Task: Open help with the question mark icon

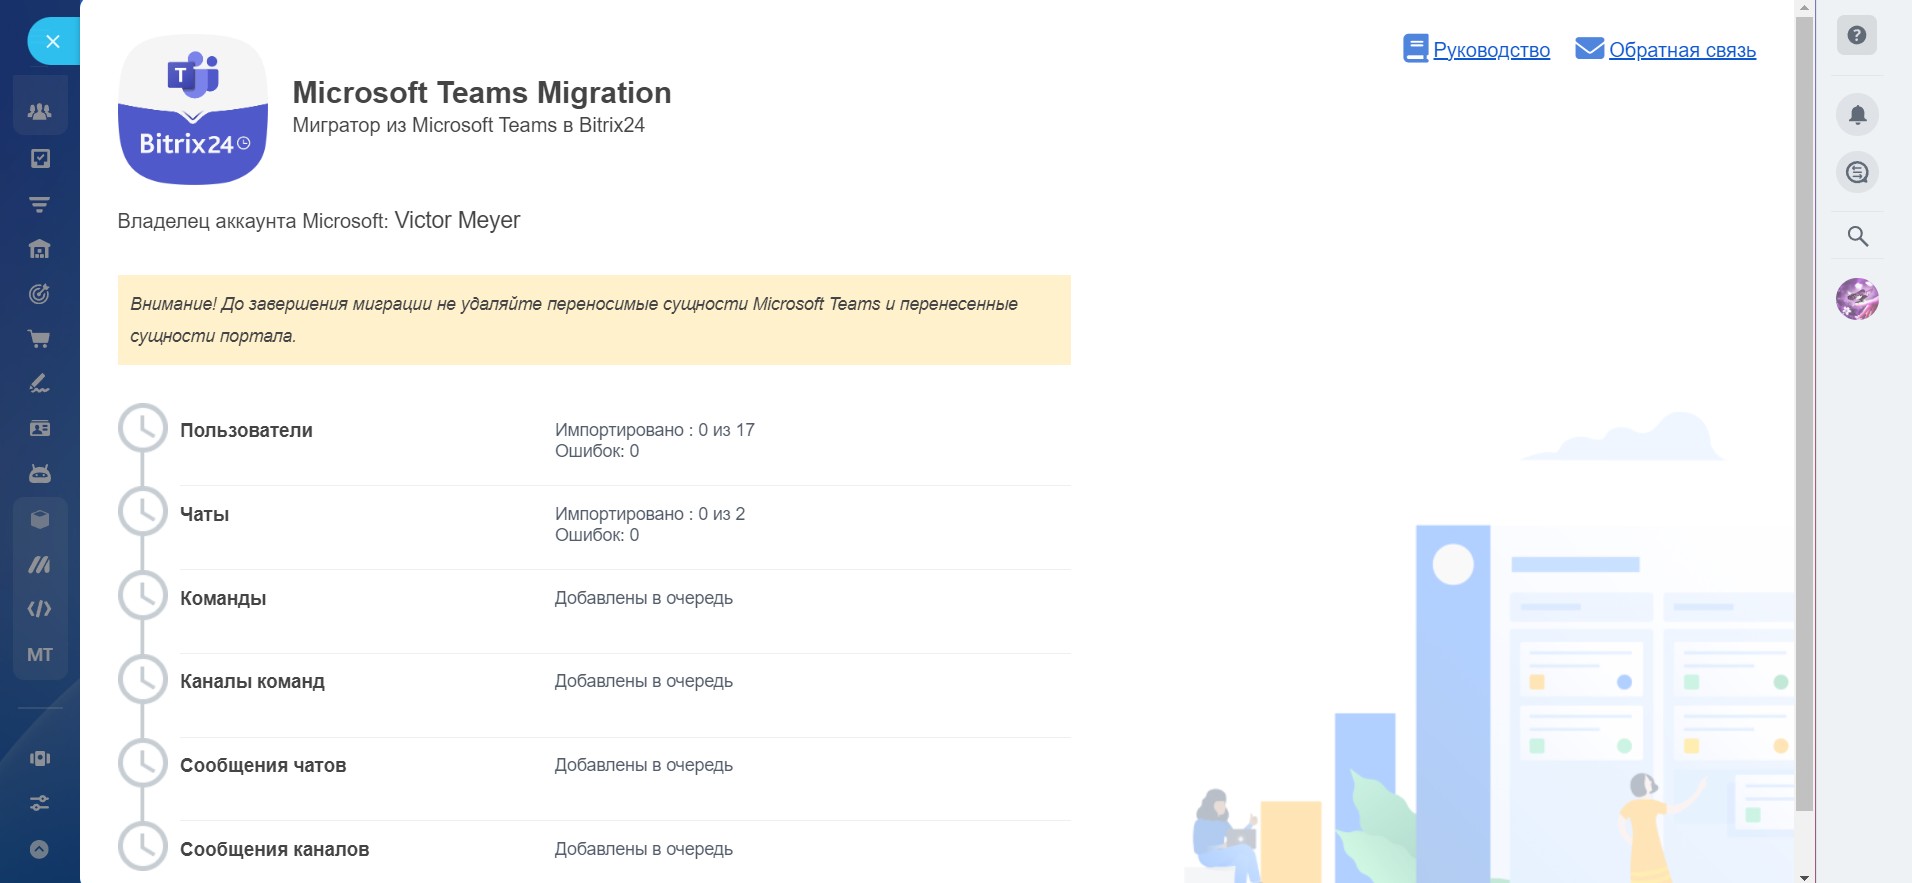Action: point(1857,35)
